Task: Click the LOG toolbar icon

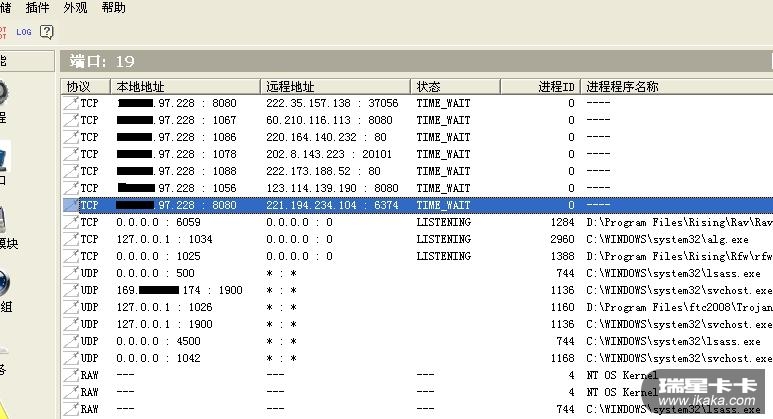Action: pyautogui.click(x=24, y=32)
